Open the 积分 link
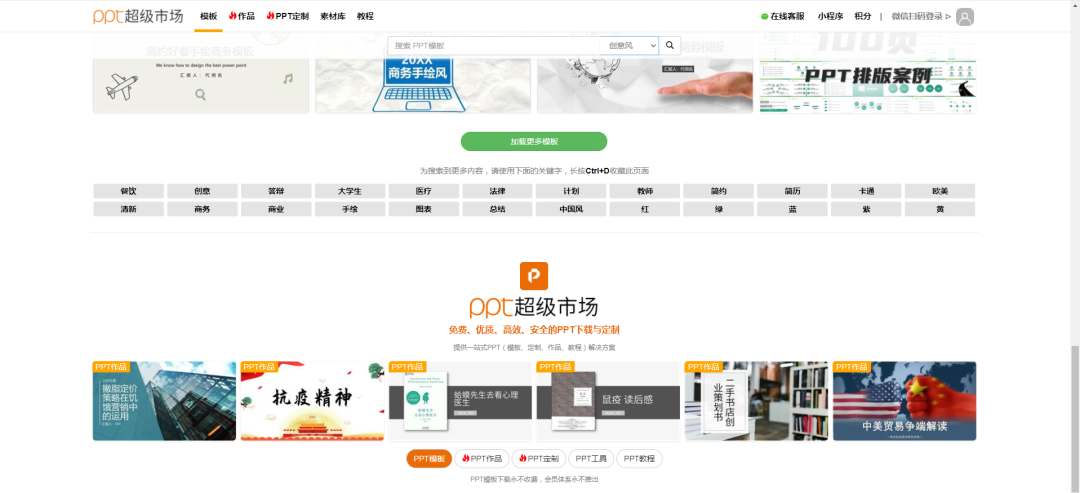Viewport: 1080px width, 493px height. 862,17
